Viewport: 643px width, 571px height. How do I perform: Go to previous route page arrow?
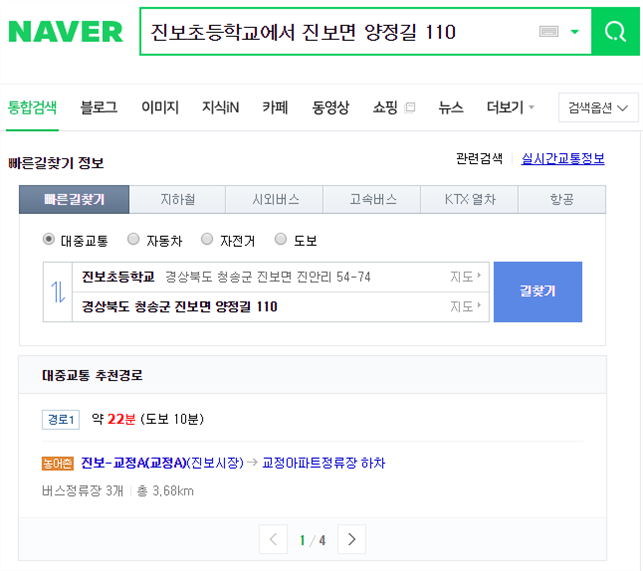(273, 539)
